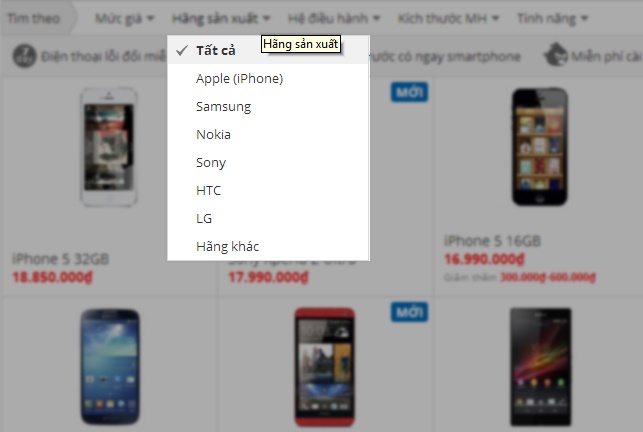
Task: Expand the Tính năng filter
Action: (552, 18)
